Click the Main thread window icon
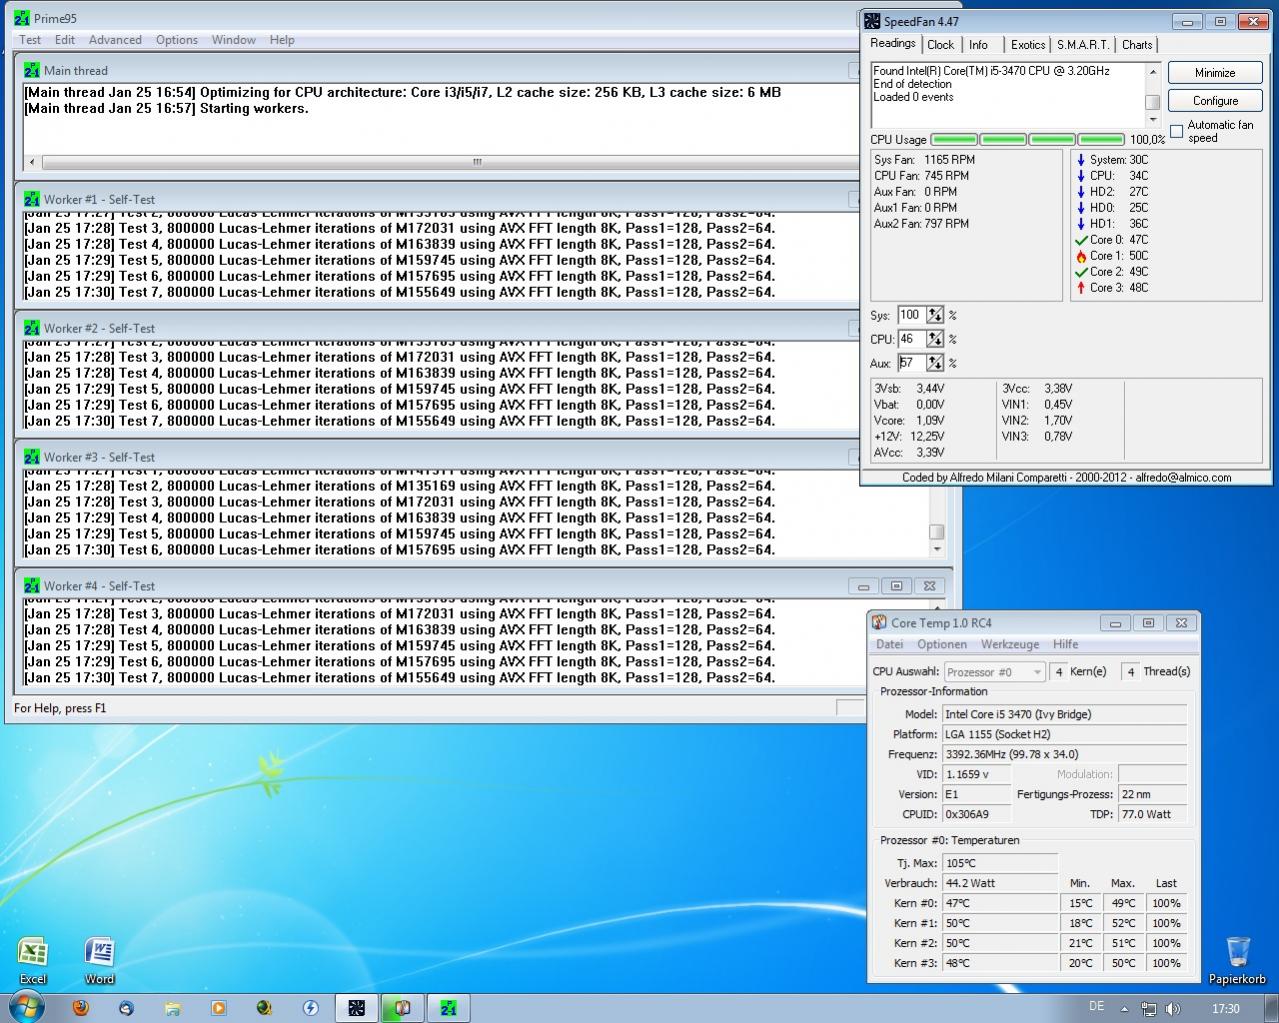The image size is (1279, 1023). [33, 70]
